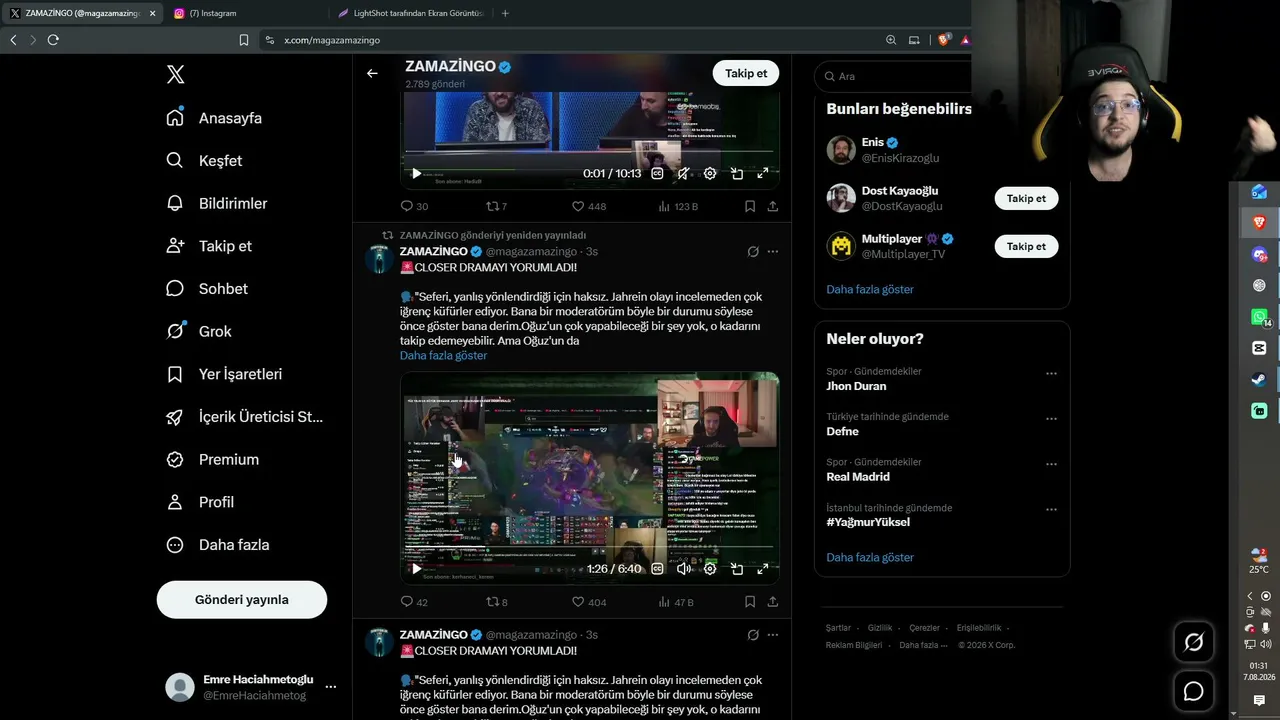Click the Gönderi yayınla button
The height and width of the screenshot is (720, 1280).
pyautogui.click(x=242, y=600)
